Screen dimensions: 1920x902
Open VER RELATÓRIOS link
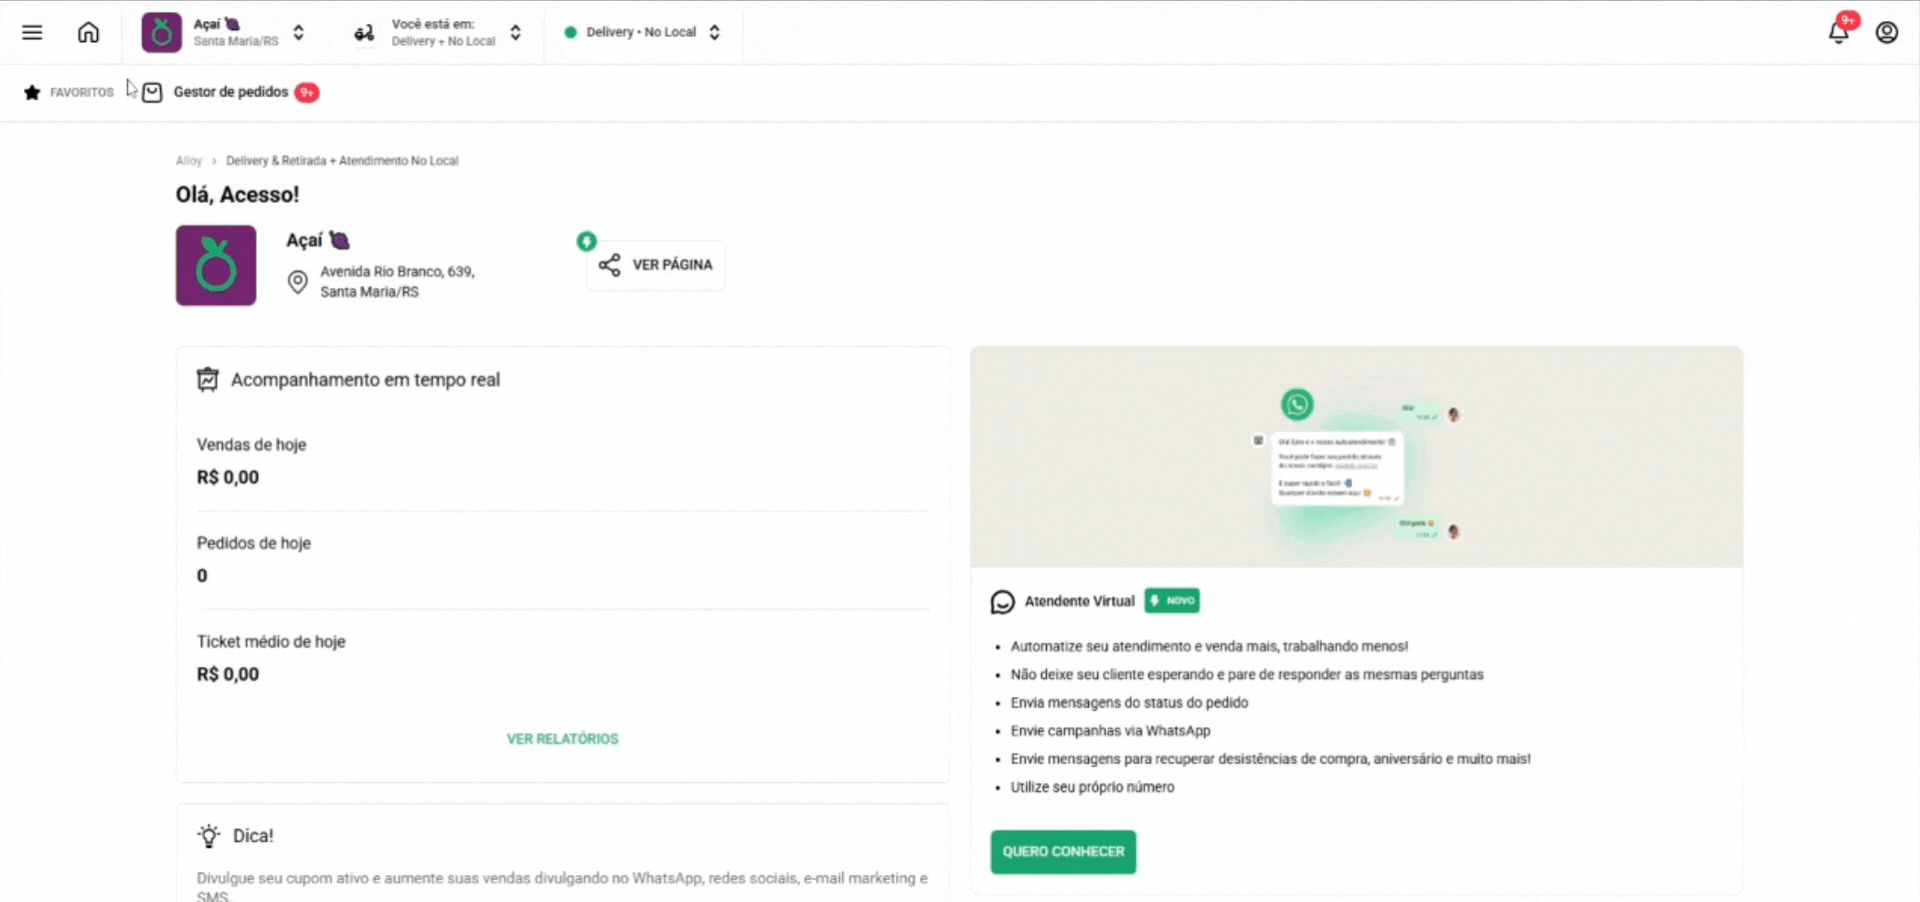(562, 739)
